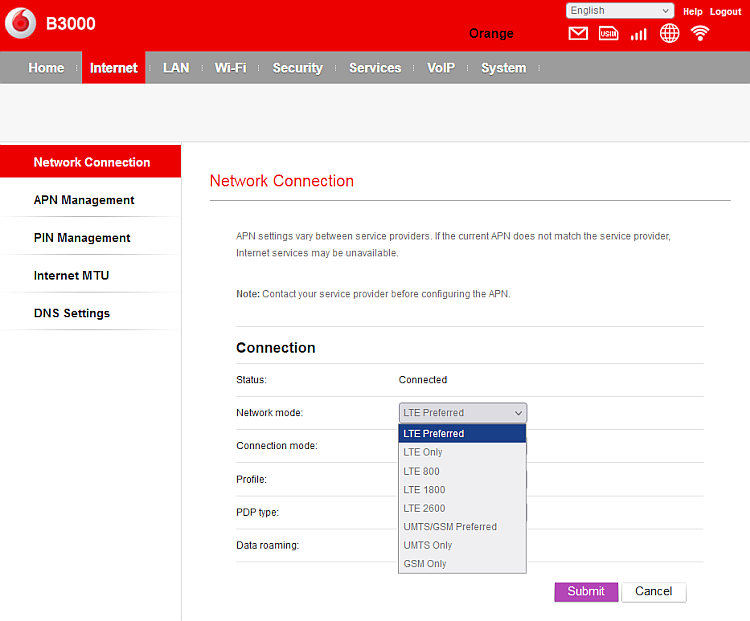Open the Security tab
This screenshot has height=621, width=750.
point(297,68)
